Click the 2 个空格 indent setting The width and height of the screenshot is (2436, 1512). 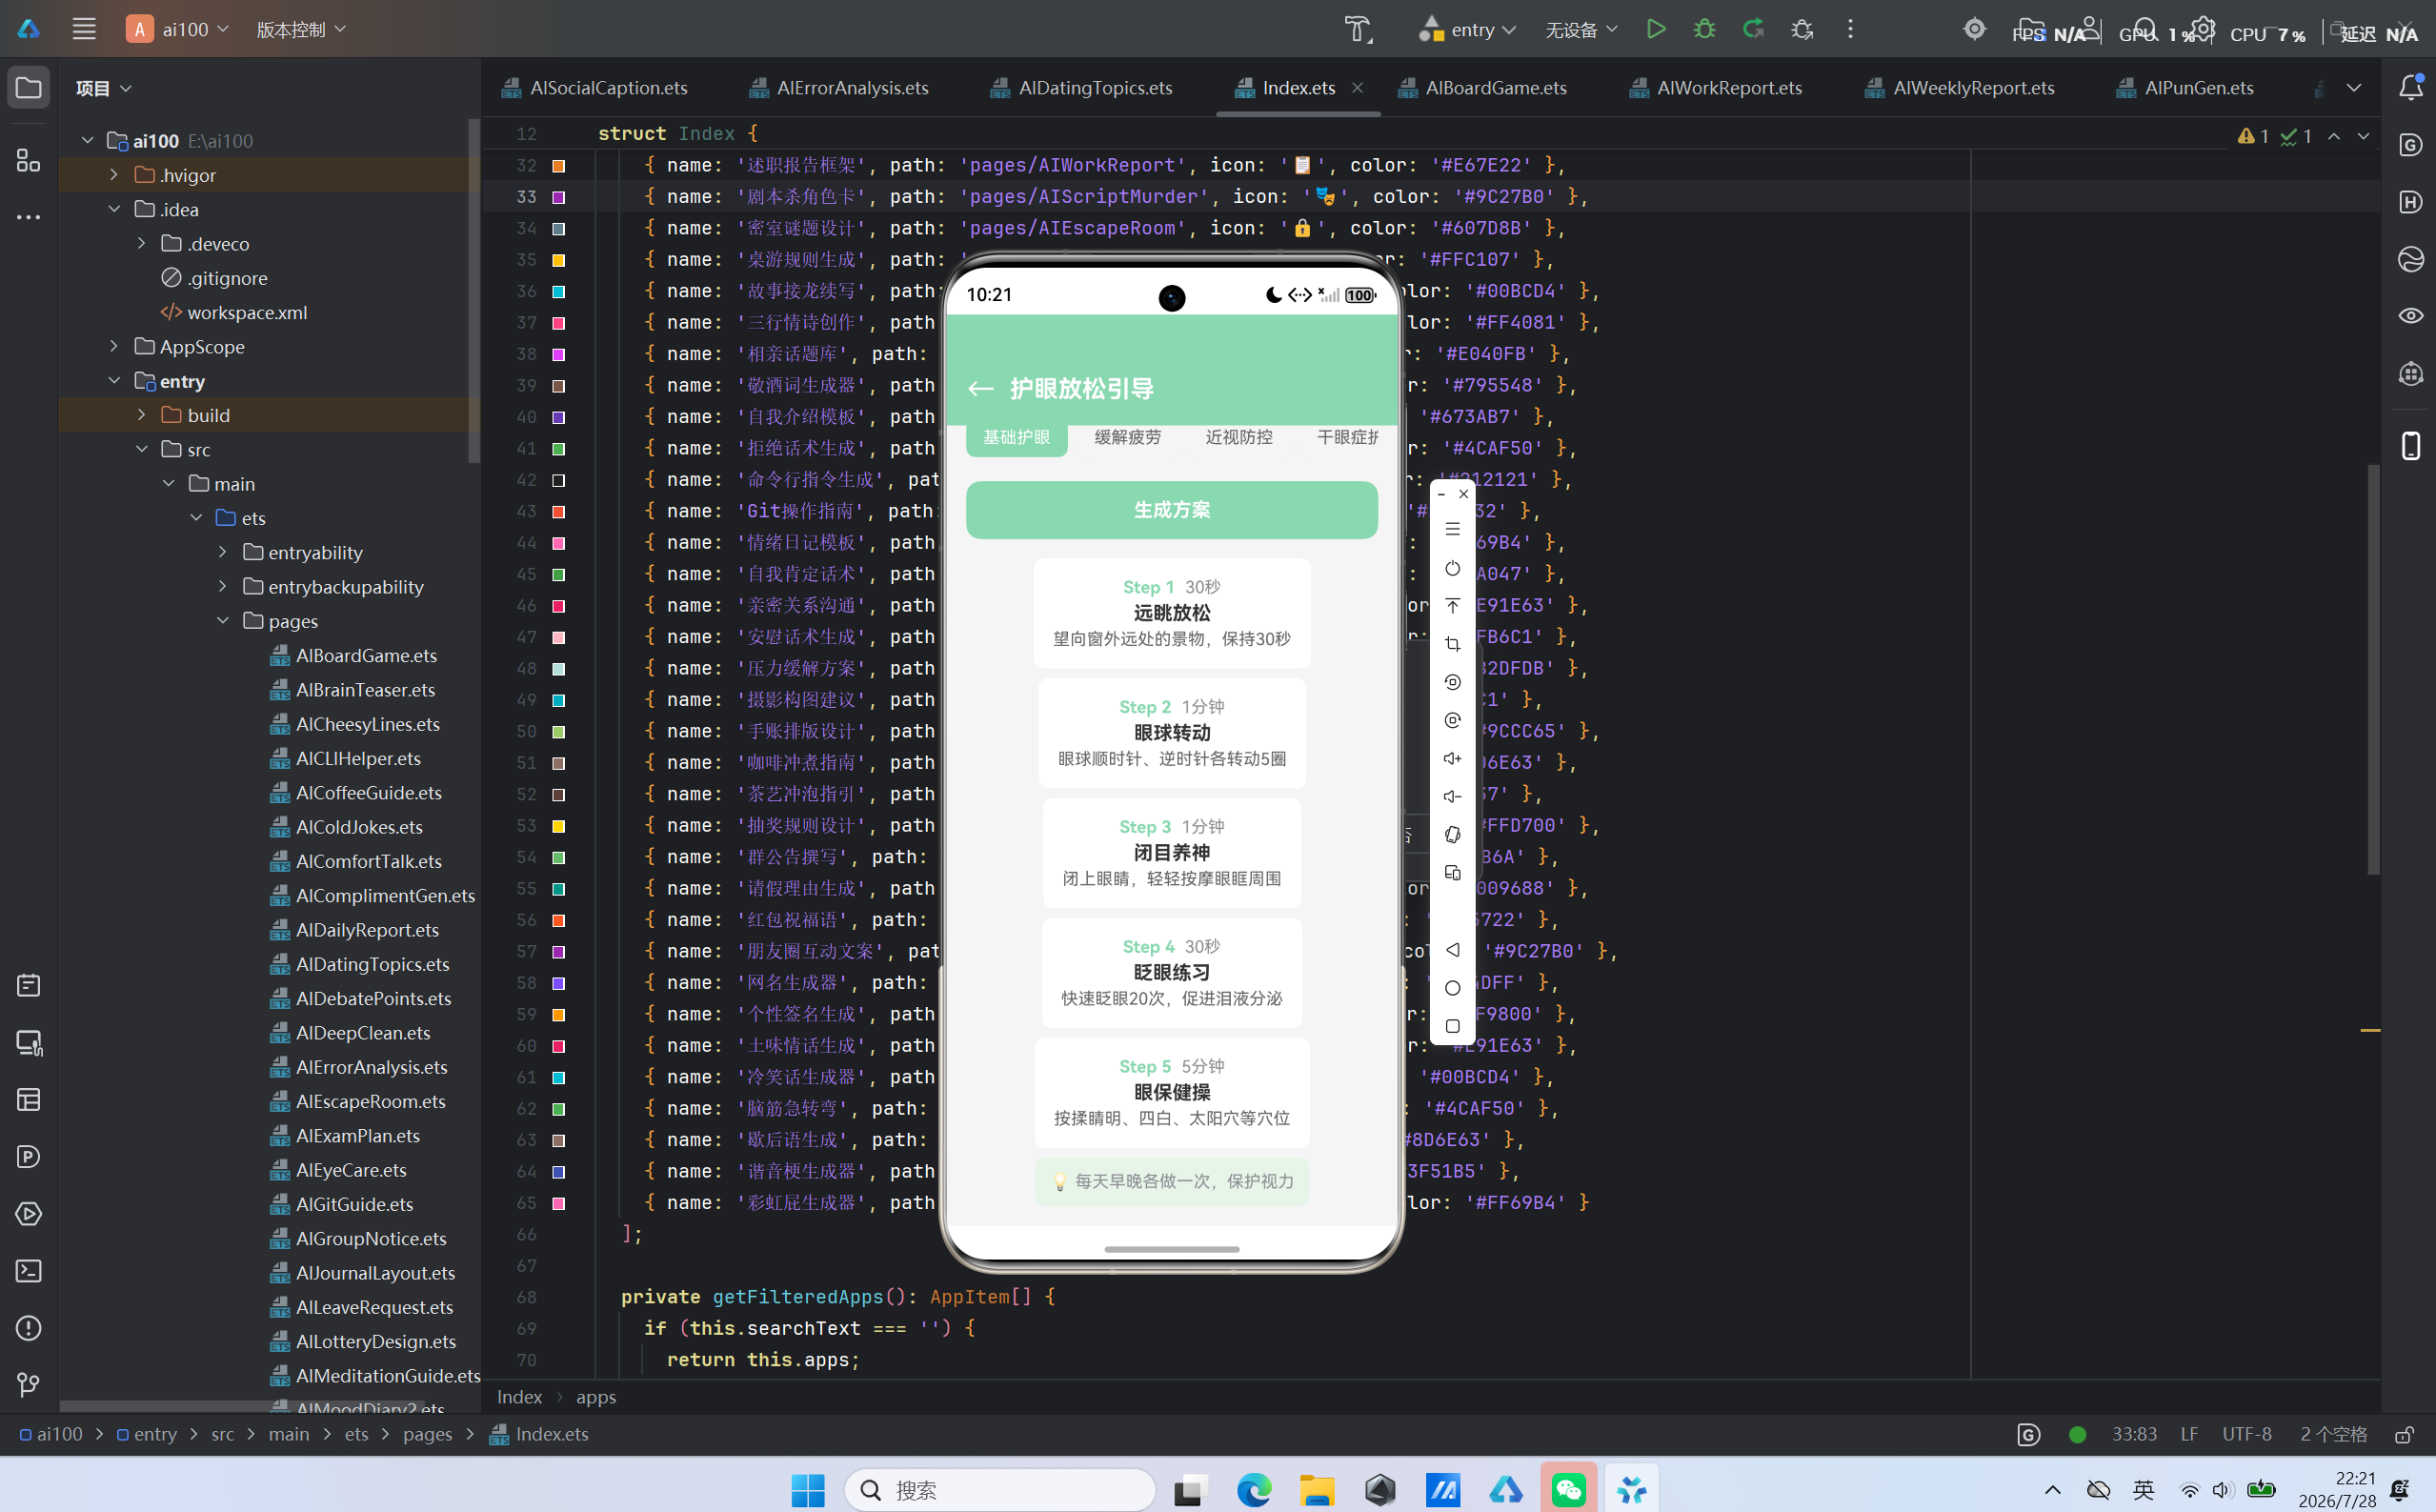(x=2333, y=1435)
